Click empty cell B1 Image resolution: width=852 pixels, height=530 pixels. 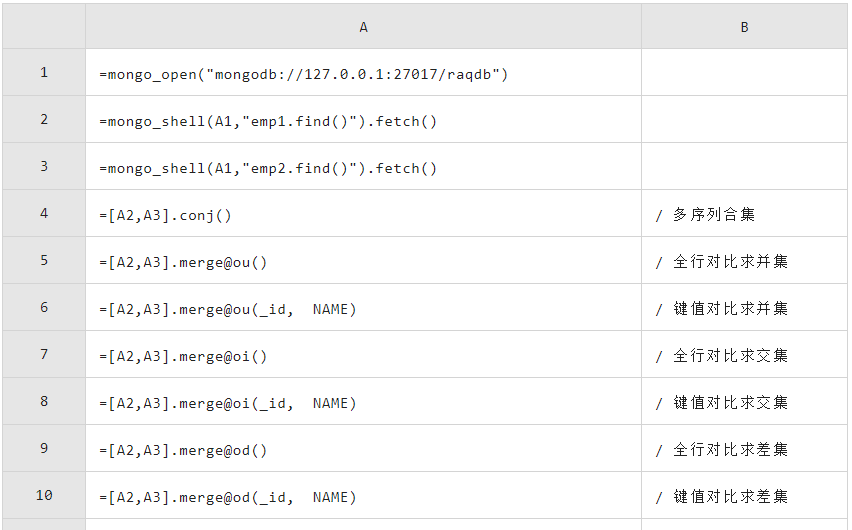click(x=744, y=73)
